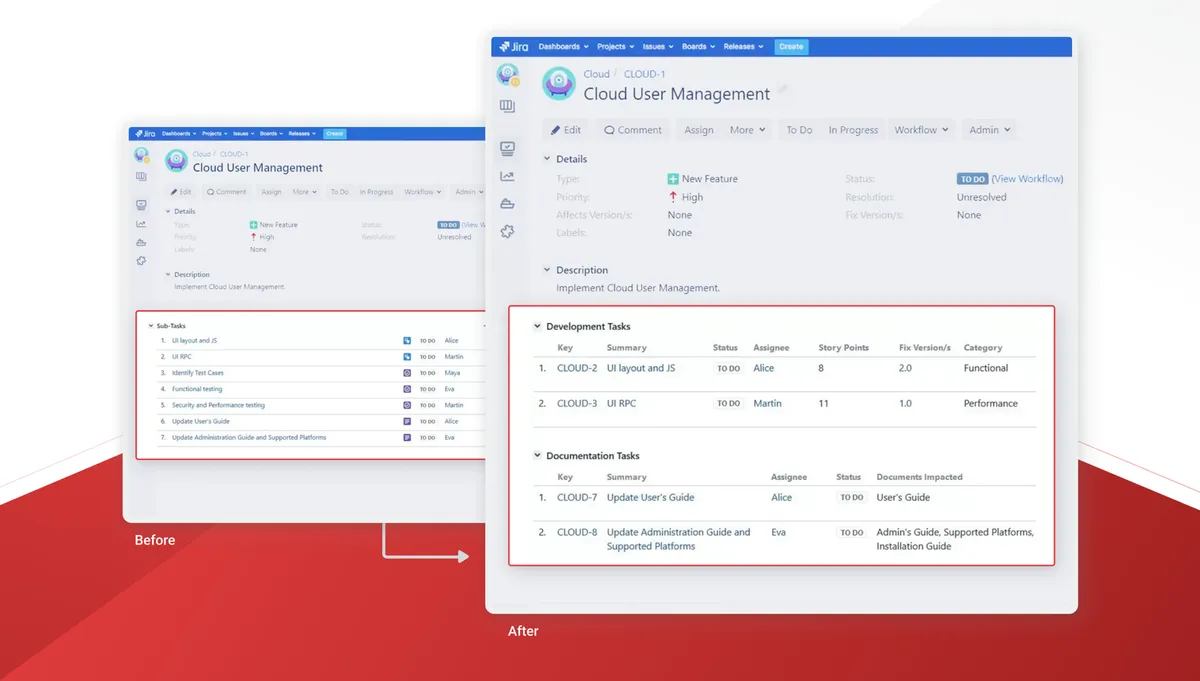The image size is (1200, 681).
Task: Open the More dropdown in After window
Action: pyautogui.click(x=747, y=130)
